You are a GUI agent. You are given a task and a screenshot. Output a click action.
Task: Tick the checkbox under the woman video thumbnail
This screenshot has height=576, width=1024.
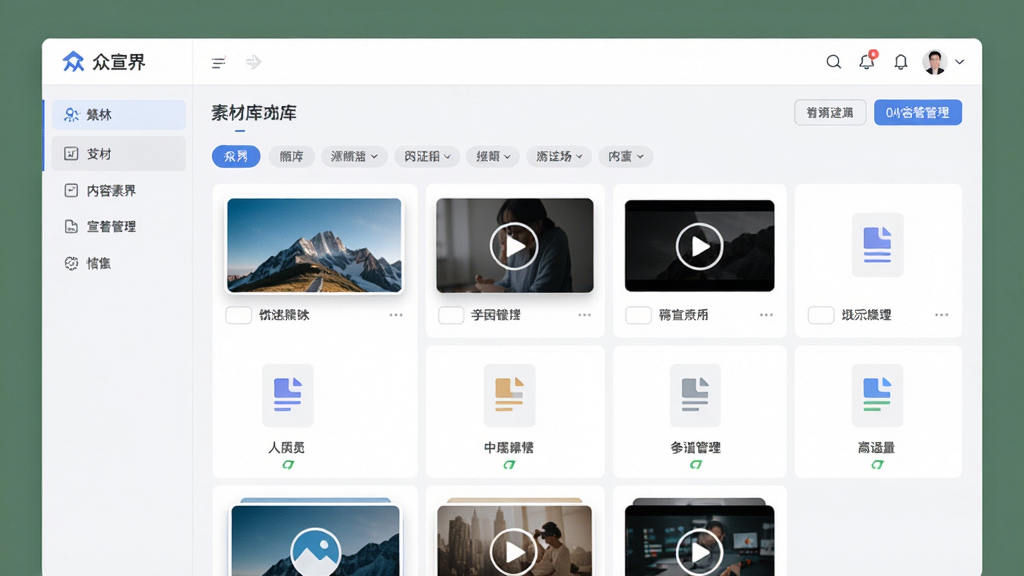click(451, 315)
